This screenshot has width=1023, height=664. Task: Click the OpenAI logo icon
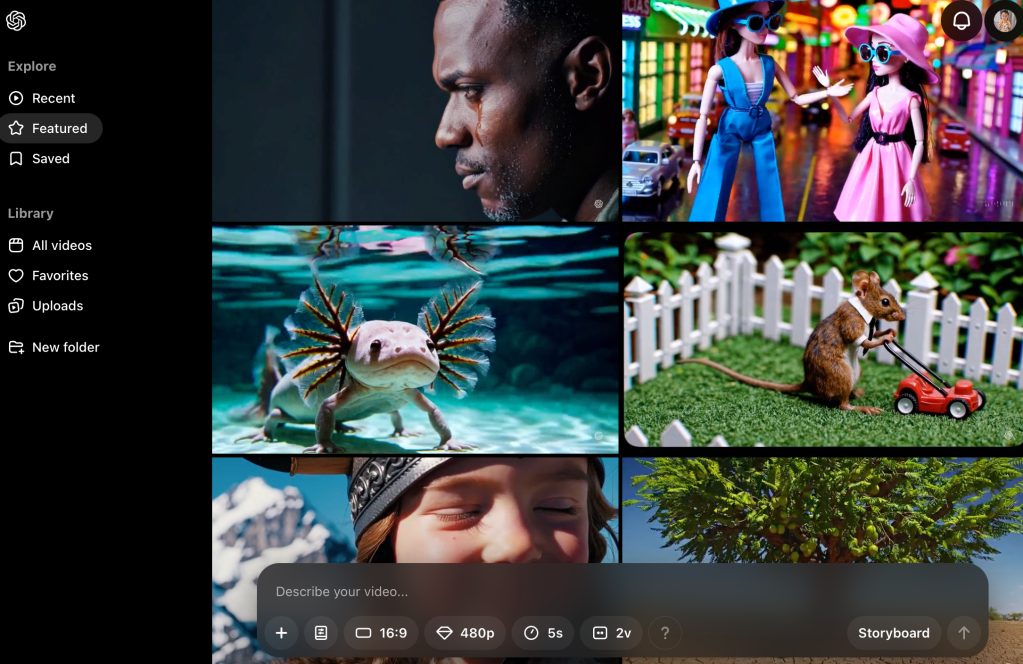click(x=16, y=21)
